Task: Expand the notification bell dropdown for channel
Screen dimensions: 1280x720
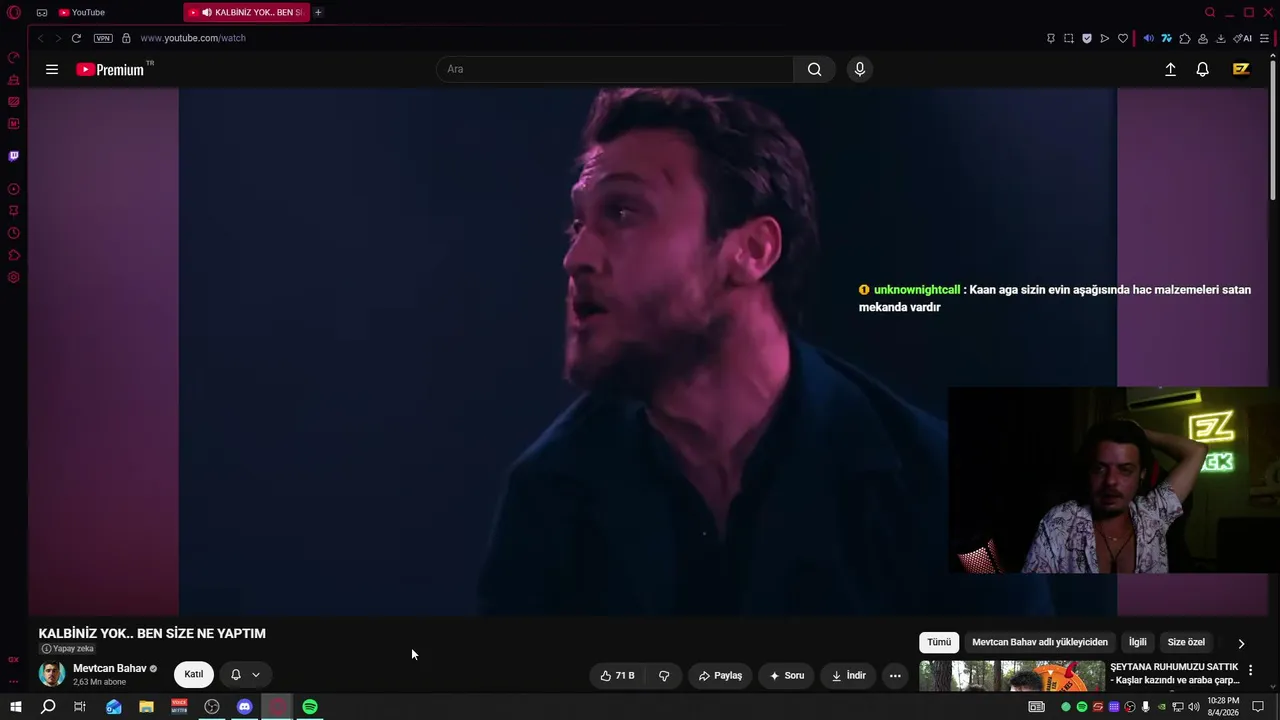Action: click(245, 675)
